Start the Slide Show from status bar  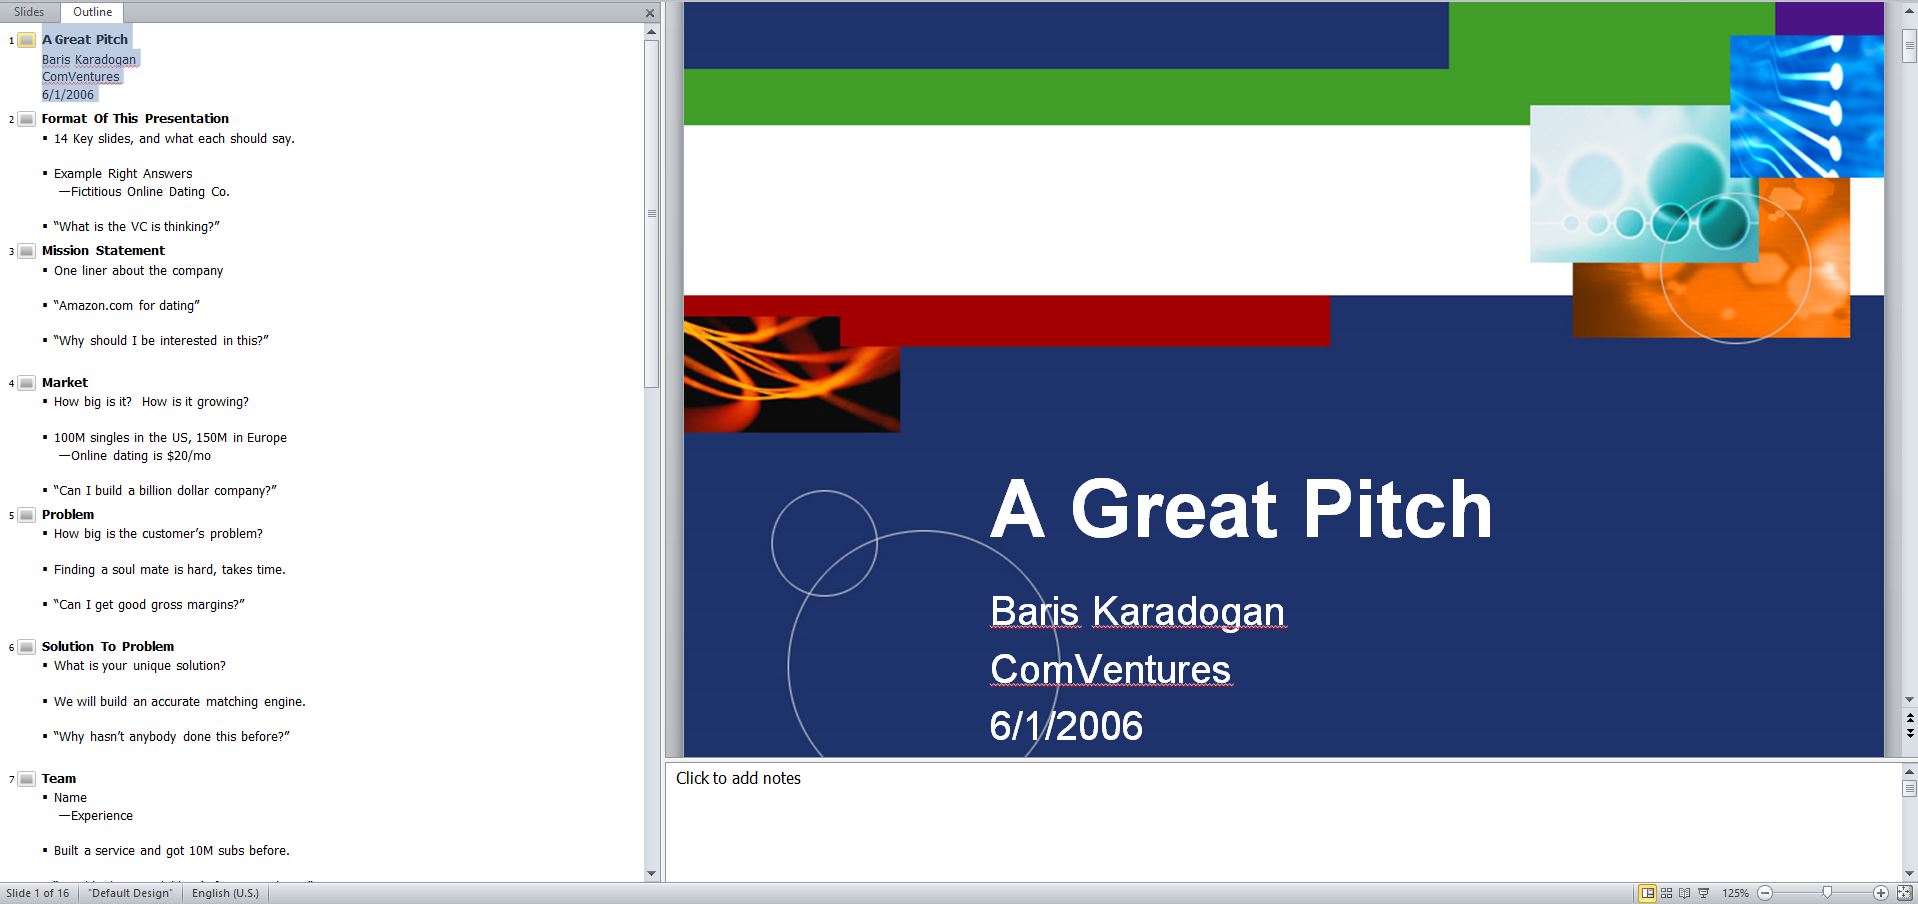pos(1704,893)
